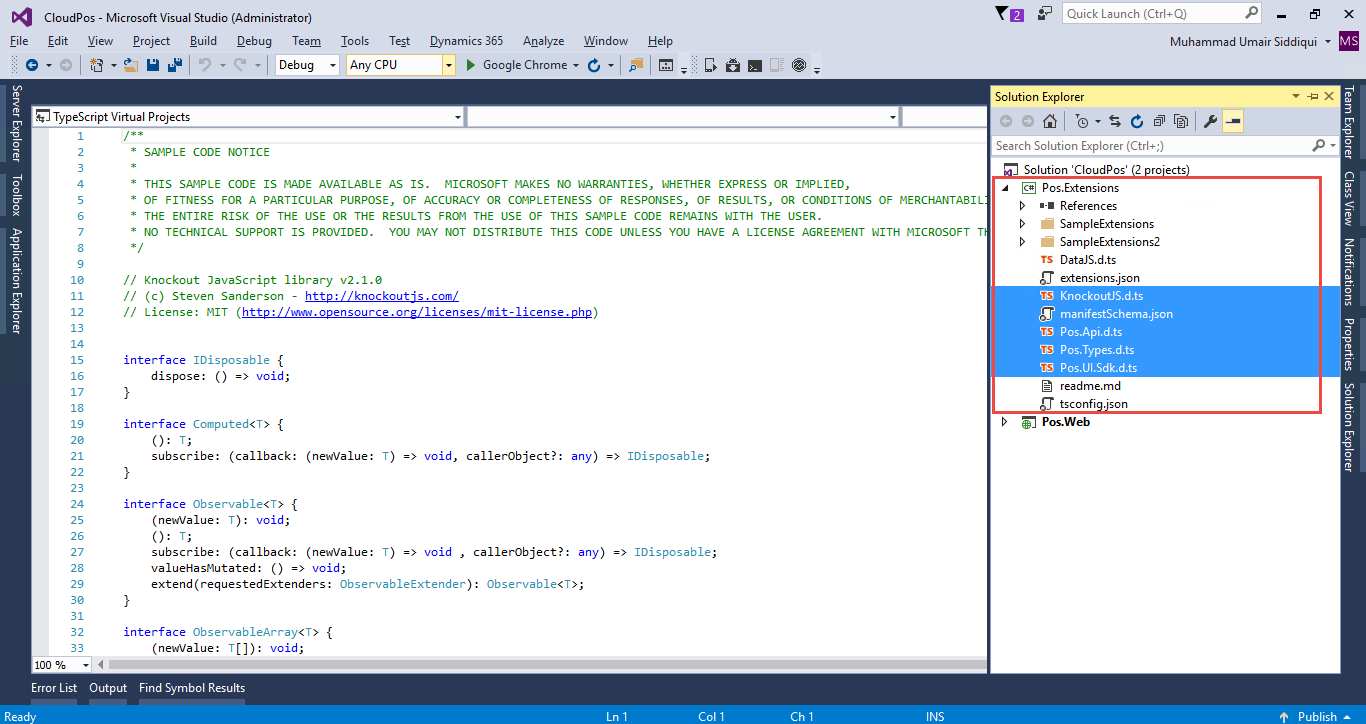This screenshot has height=724, width=1366.
Task: Toggle the Solution Explorer pin button
Action: coord(1313,96)
